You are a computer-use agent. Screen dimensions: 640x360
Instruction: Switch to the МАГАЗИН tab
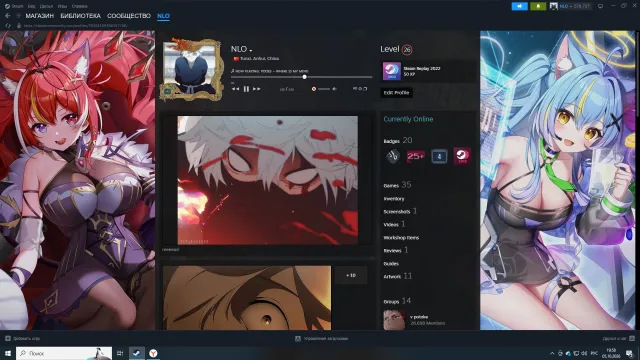(x=40, y=16)
